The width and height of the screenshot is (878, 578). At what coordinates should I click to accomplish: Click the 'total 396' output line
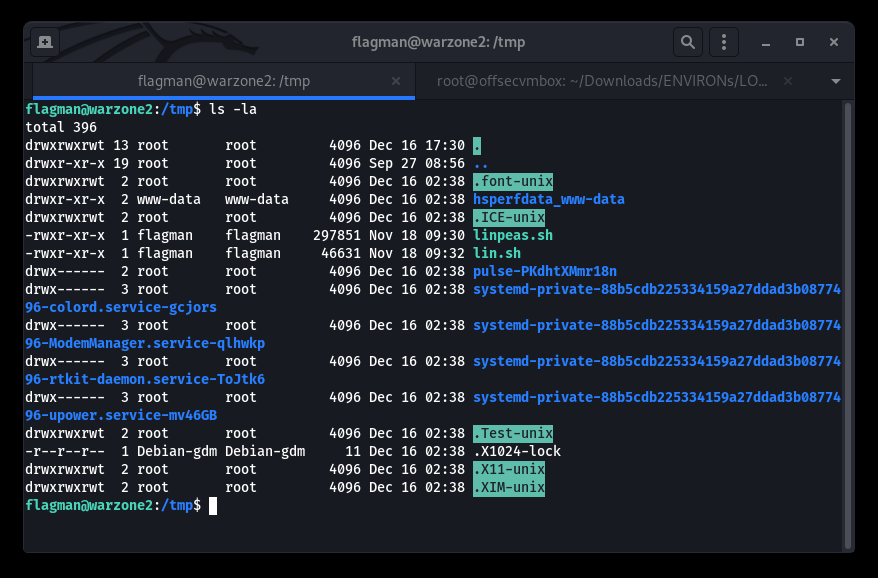tap(61, 128)
